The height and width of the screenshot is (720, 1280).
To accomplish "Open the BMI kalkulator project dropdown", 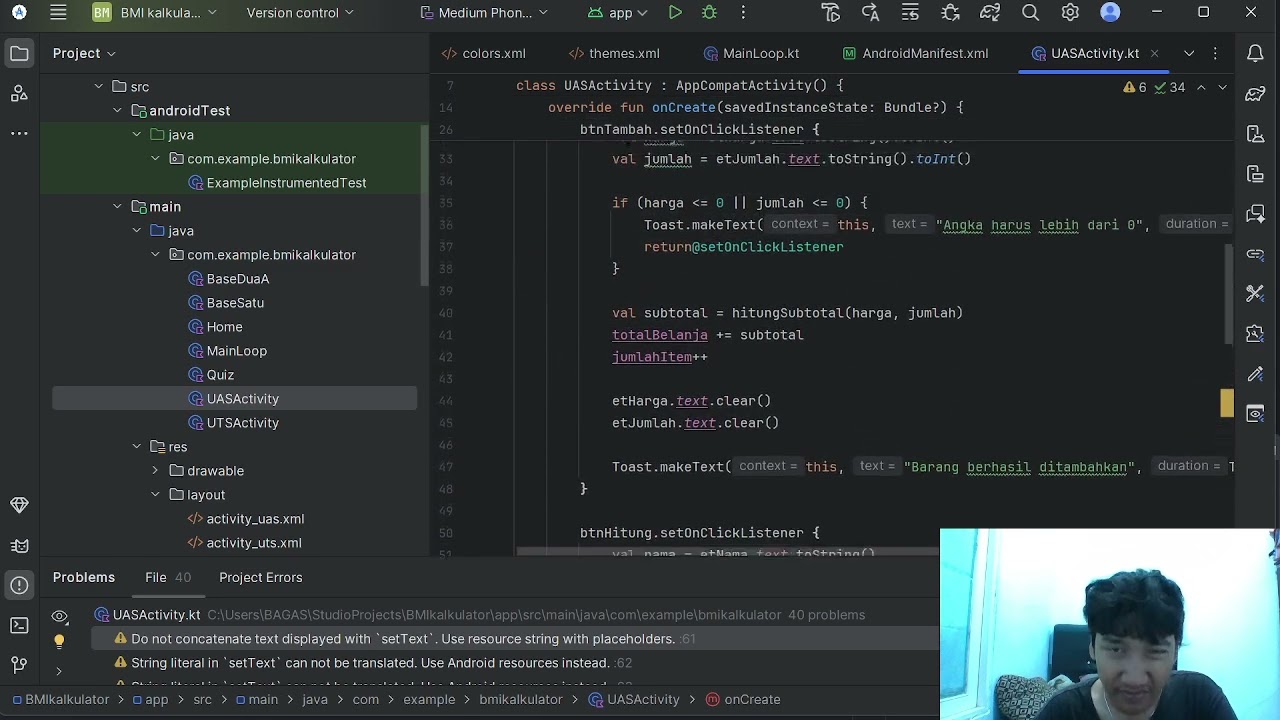I will tap(154, 13).
